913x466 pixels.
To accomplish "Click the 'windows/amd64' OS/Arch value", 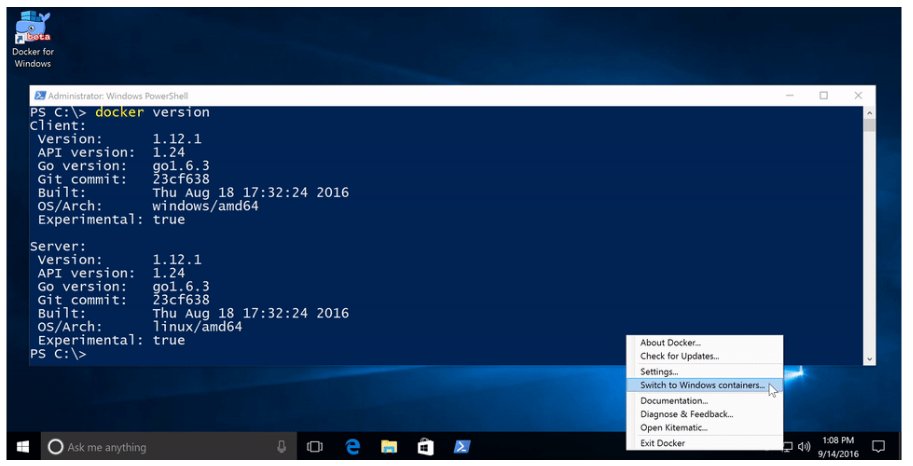I will click(x=206, y=206).
